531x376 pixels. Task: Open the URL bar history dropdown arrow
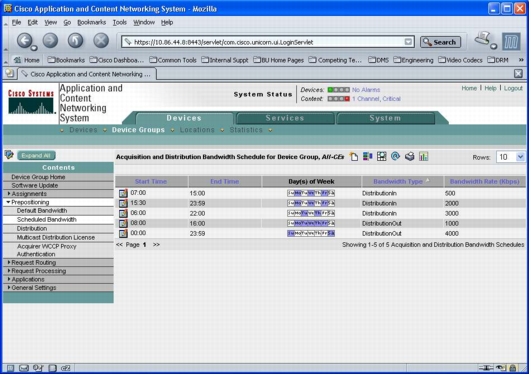coord(408,42)
